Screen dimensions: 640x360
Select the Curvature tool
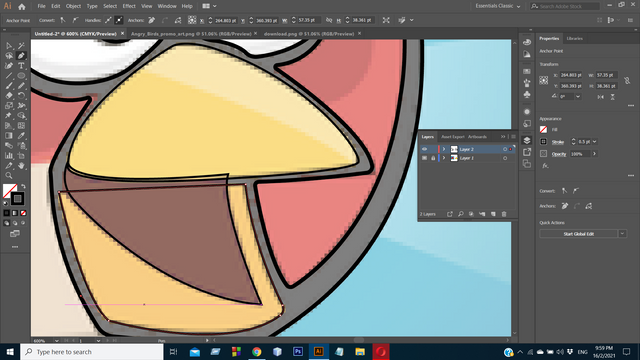click(x=9, y=66)
